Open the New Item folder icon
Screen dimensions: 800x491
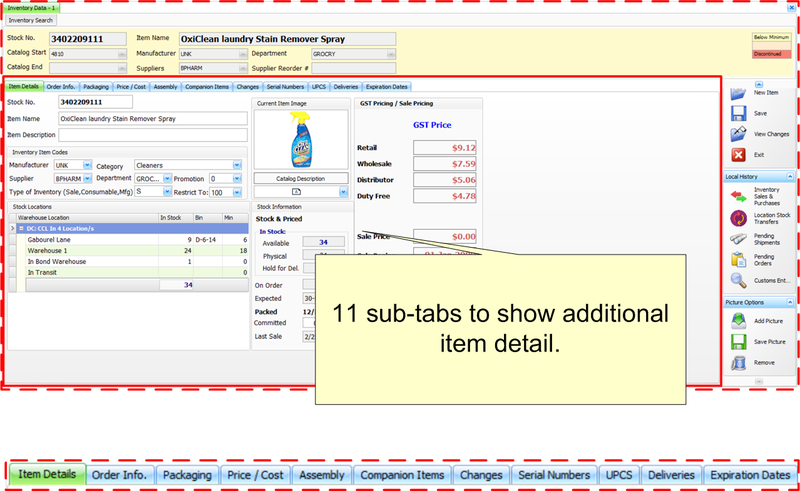[738, 93]
